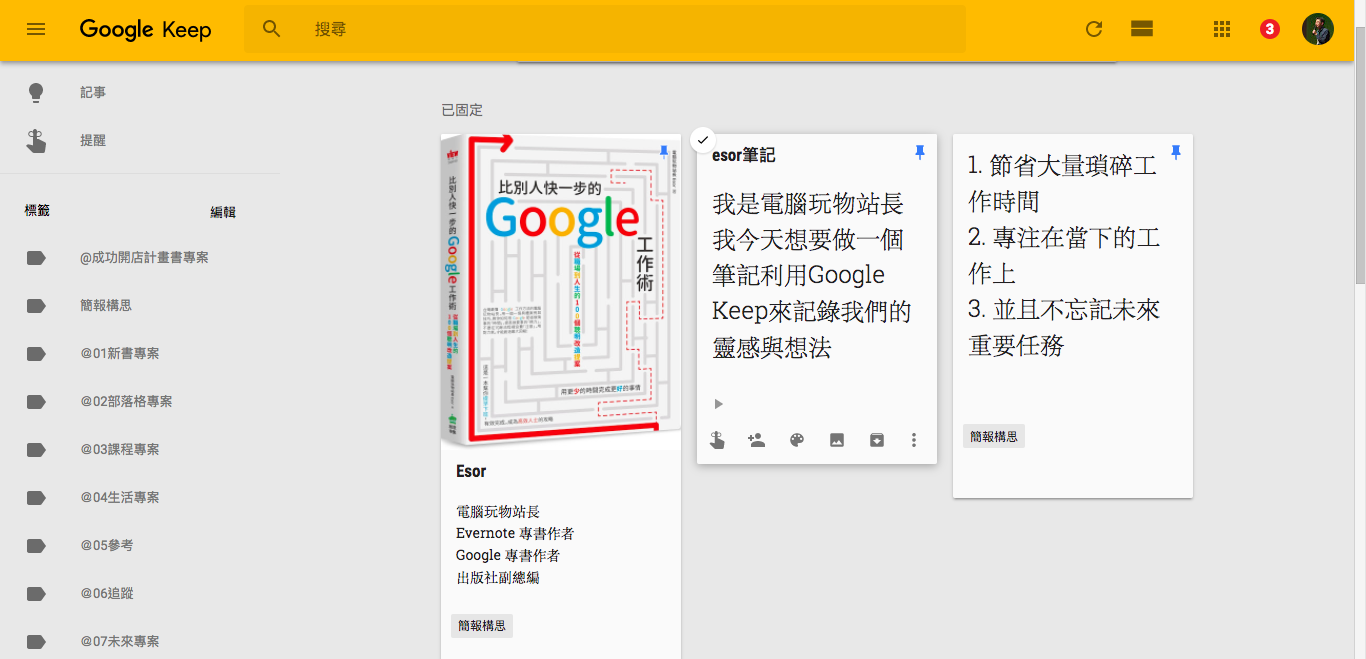Add collaborator to esor筆記 note
Screen dimensions: 1366x659
757,440
